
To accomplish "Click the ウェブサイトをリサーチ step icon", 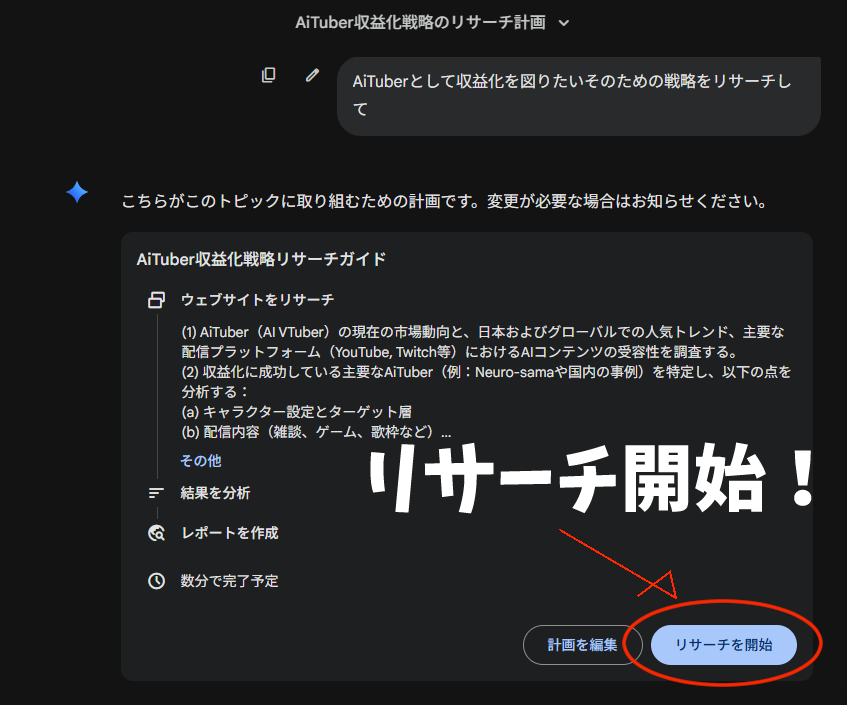I will 156,300.
